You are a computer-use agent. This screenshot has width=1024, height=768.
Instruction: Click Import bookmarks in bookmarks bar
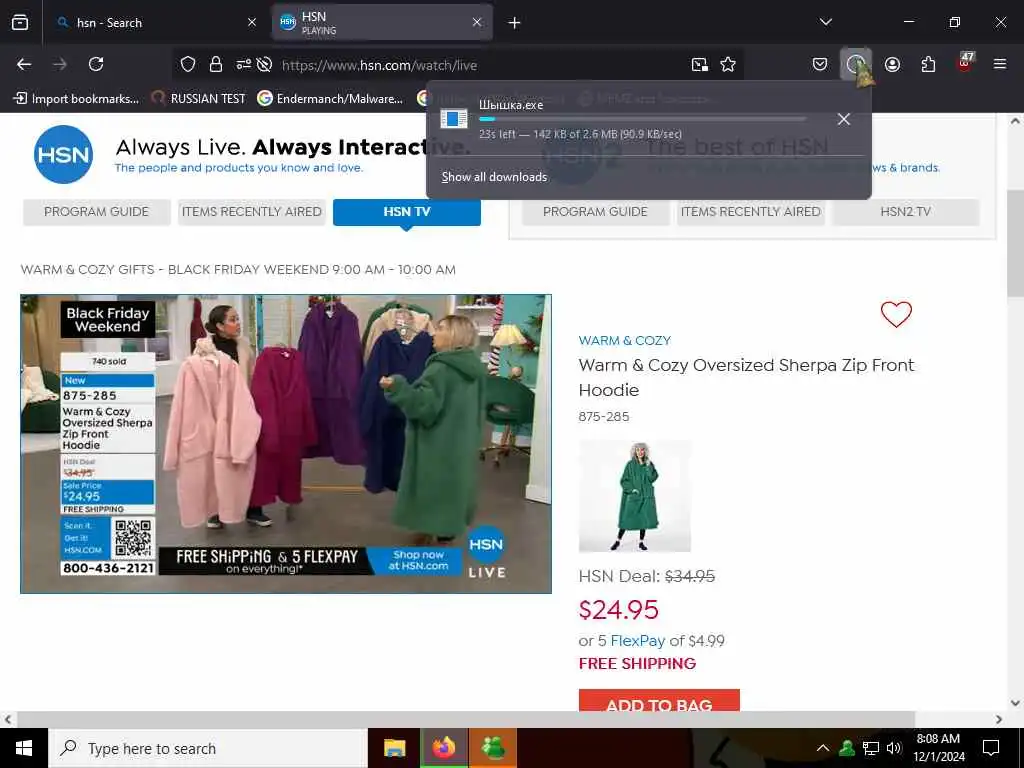[76, 99]
